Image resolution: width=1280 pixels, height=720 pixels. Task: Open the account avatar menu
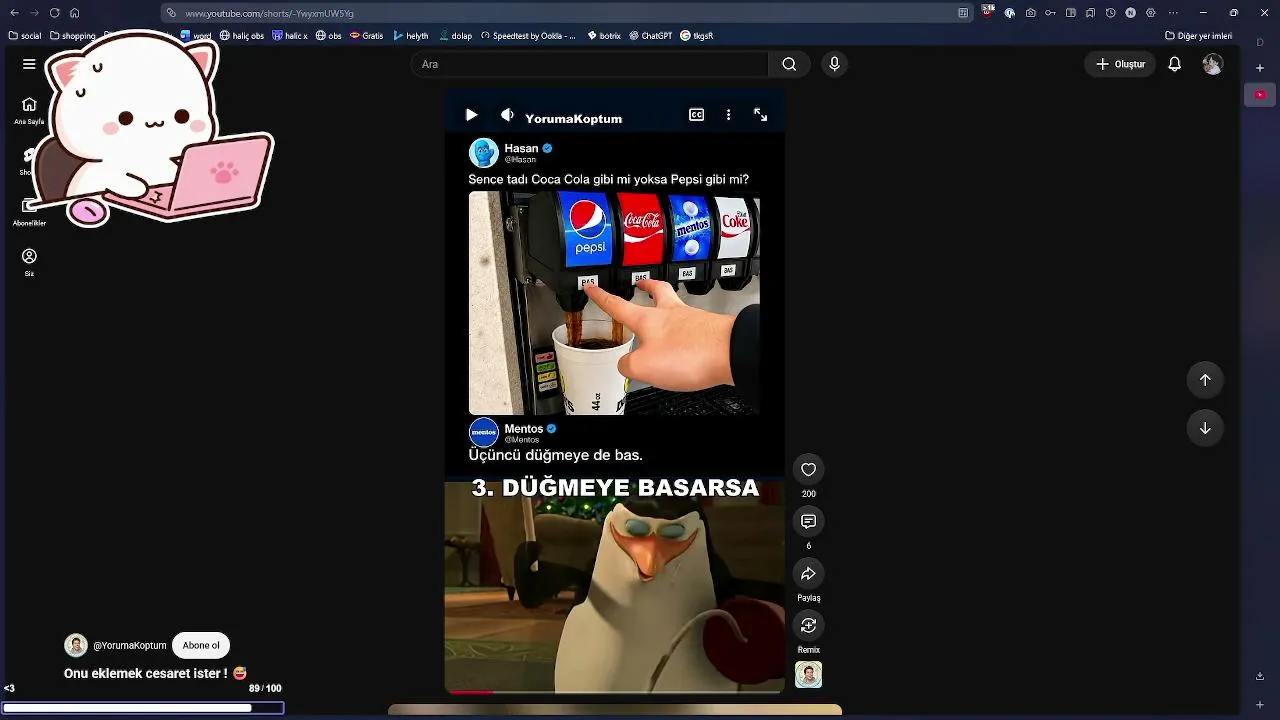(x=1213, y=64)
